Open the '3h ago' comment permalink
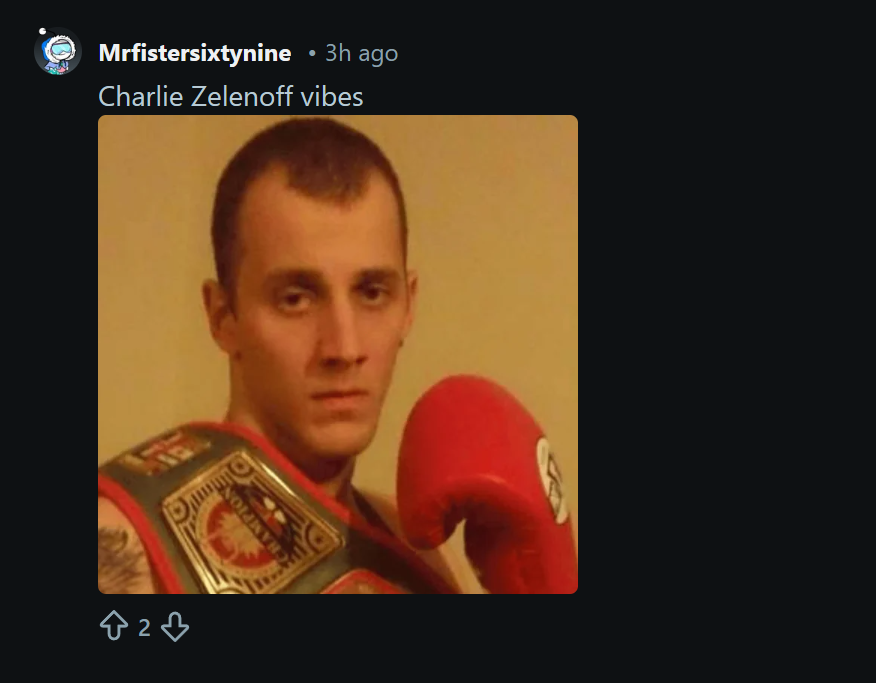Viewport: 876px width, 683px height. pyautogui.click(x=361, y=54)
